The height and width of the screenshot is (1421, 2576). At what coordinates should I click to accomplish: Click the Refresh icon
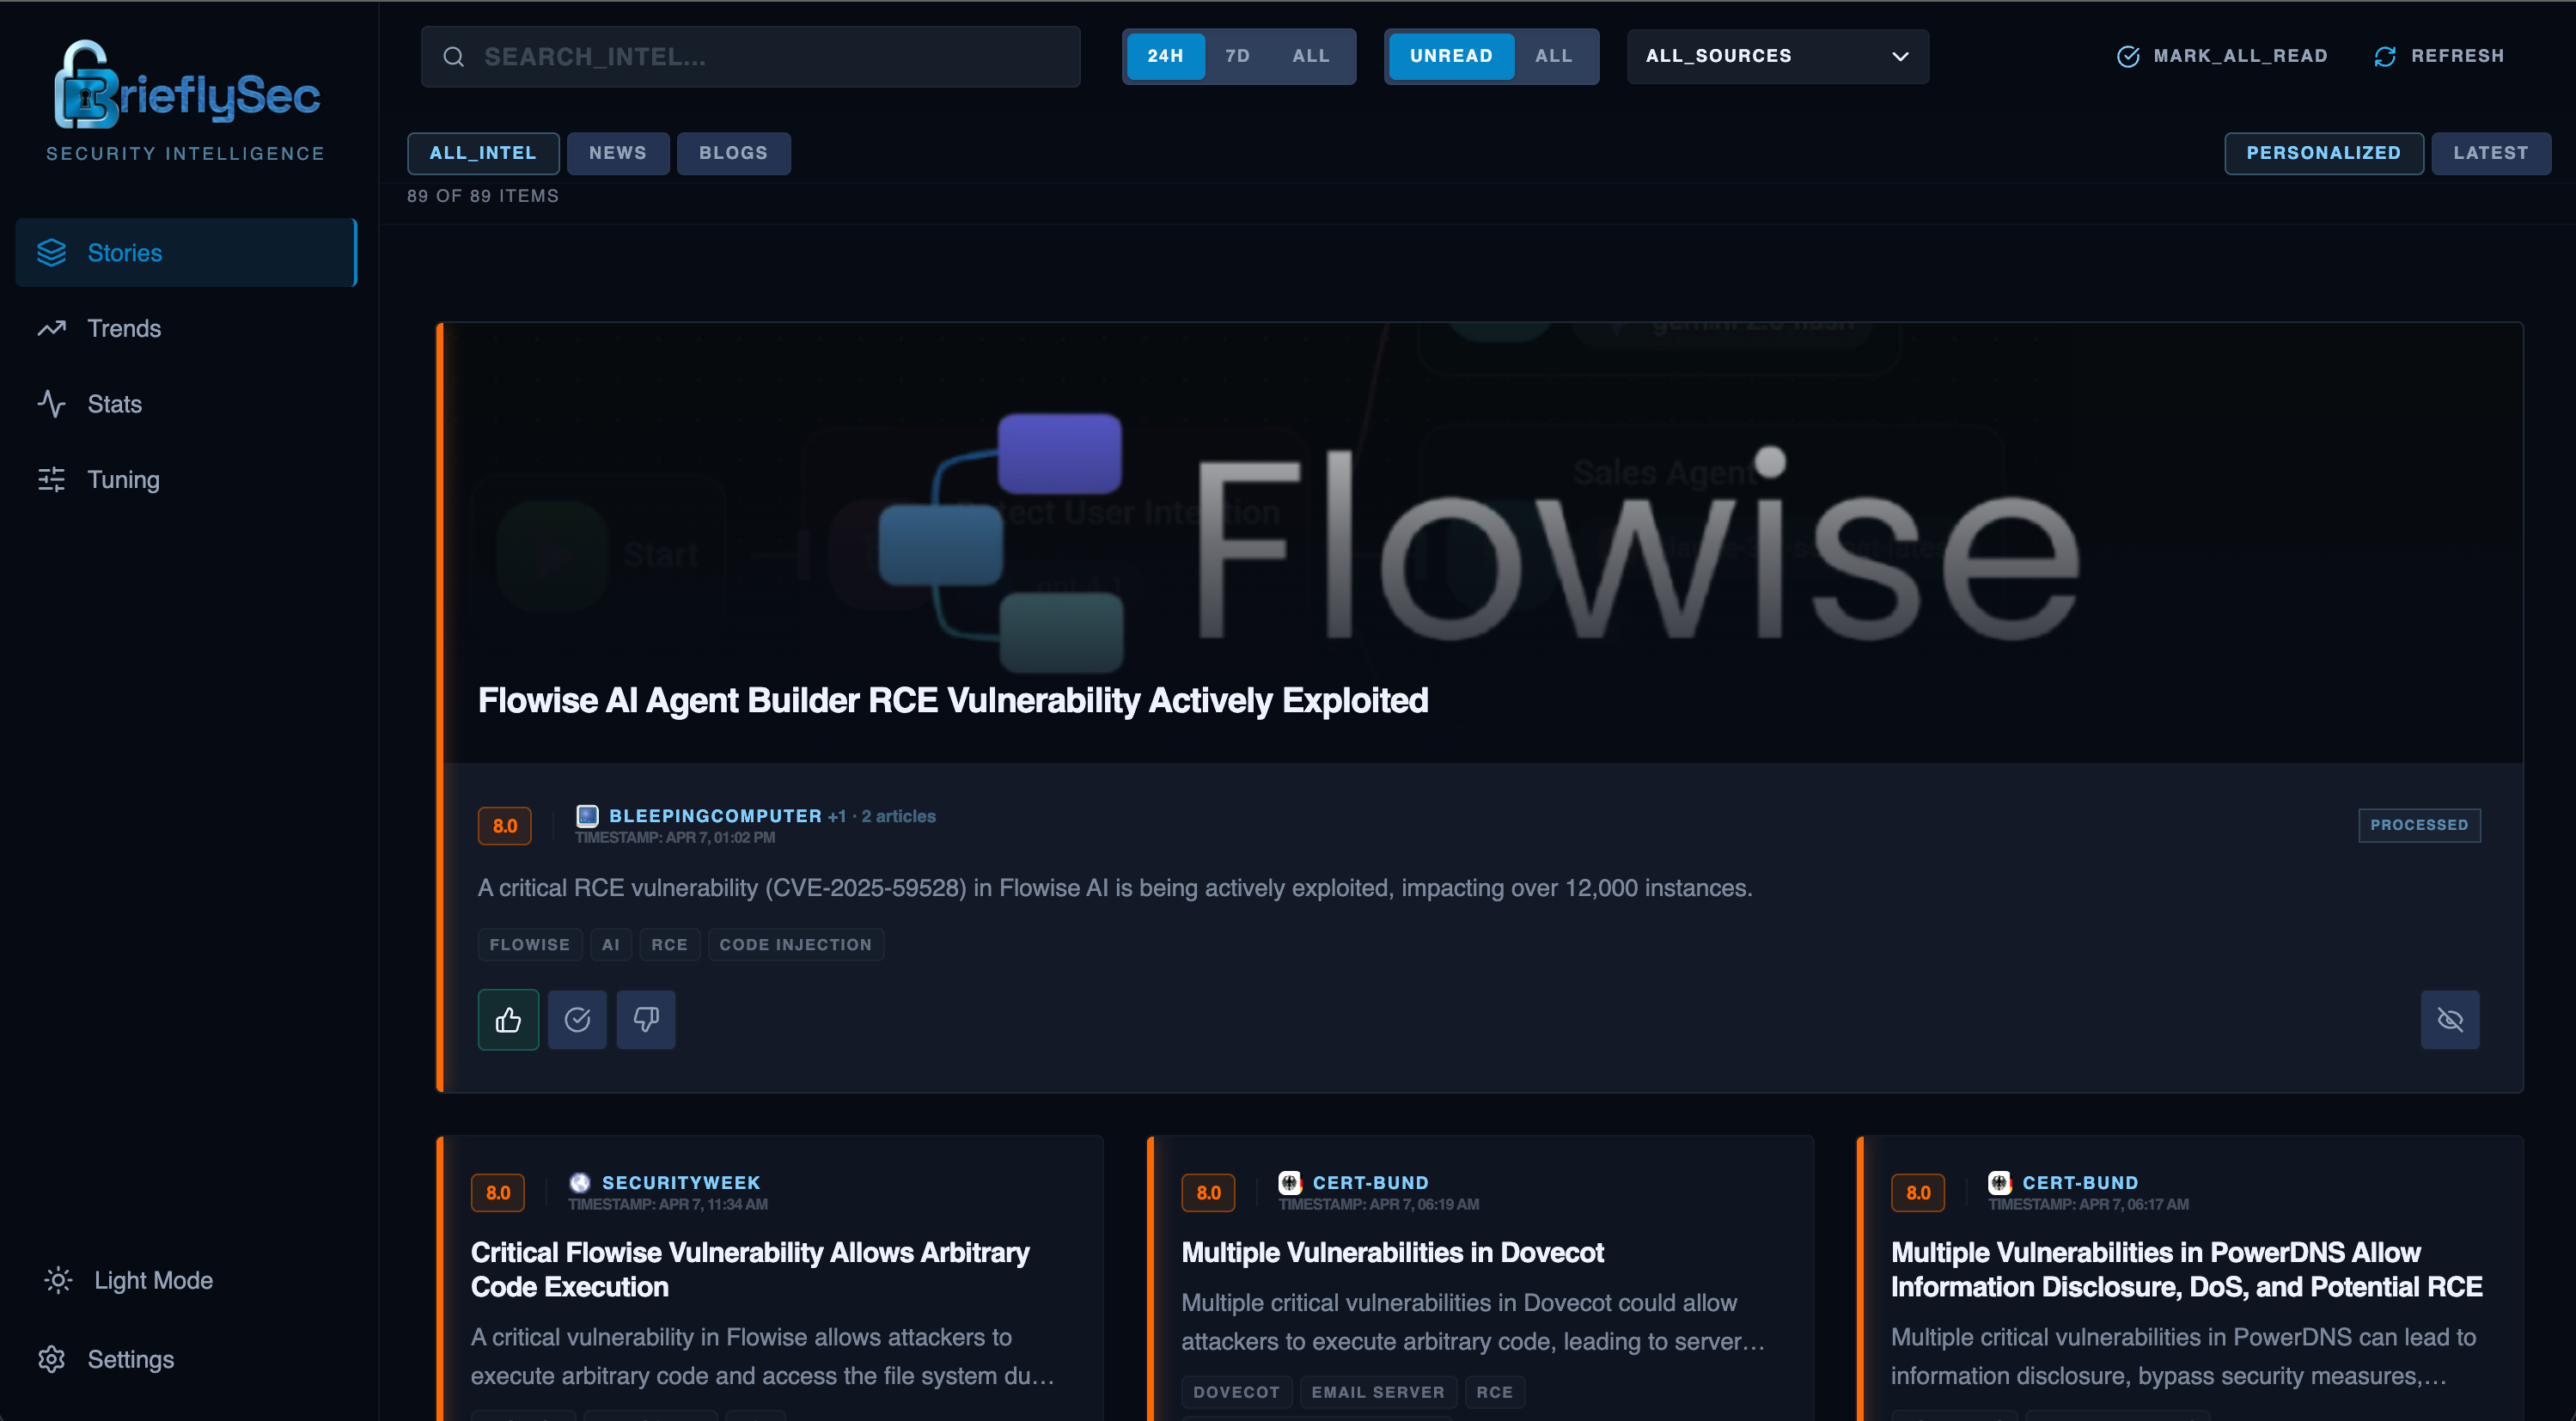[x=2385, y=56]
